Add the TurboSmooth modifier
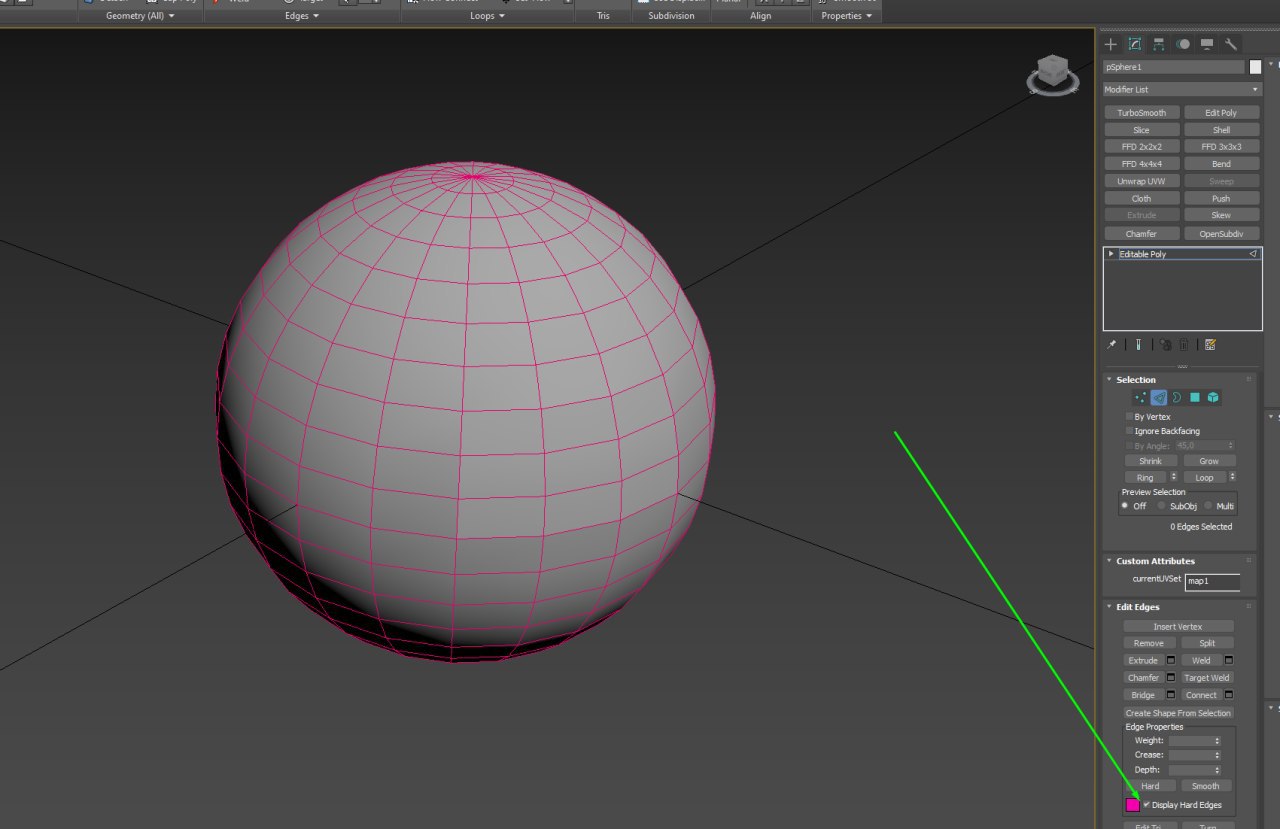The height and width of the screenshot is (829, 1280). pos(1142,113)
